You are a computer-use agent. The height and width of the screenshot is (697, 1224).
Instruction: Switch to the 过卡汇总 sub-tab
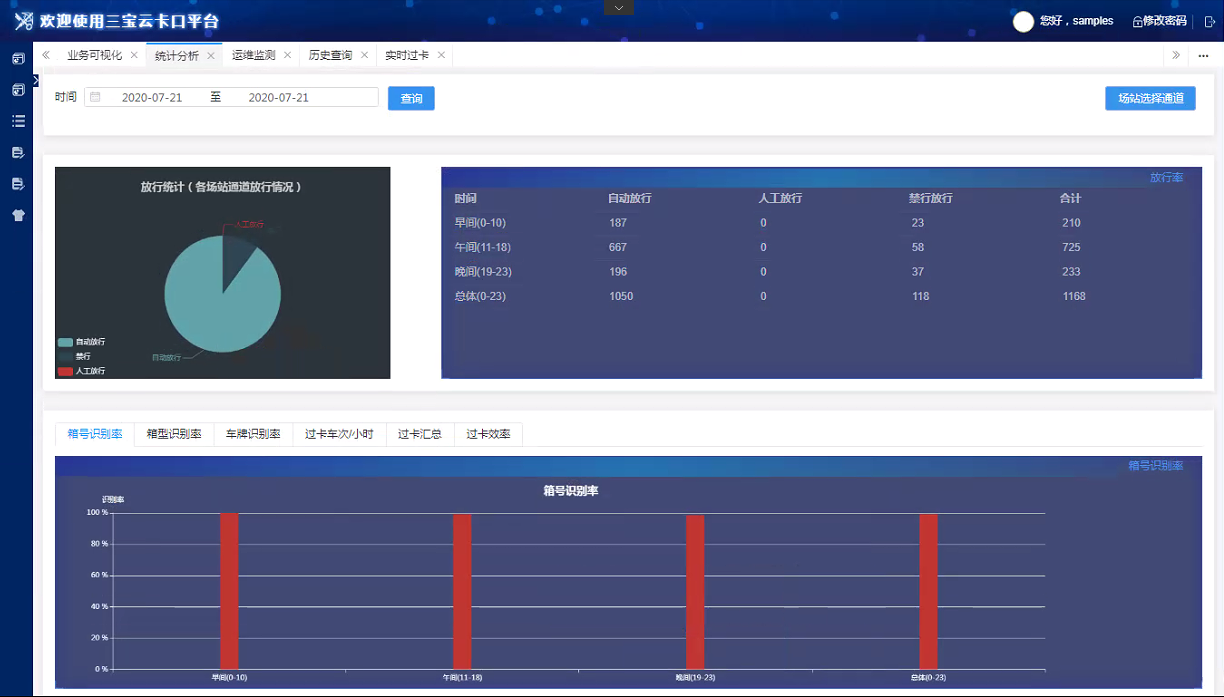pos(419,434)
